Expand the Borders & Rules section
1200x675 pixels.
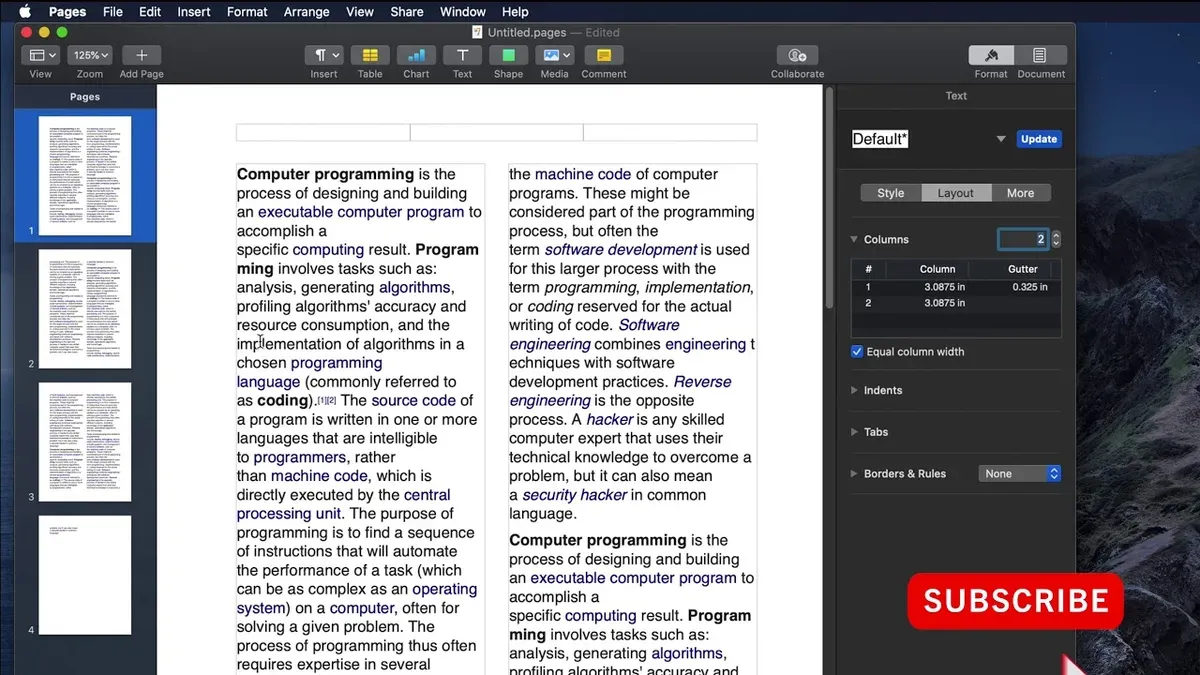click(854, 474)
